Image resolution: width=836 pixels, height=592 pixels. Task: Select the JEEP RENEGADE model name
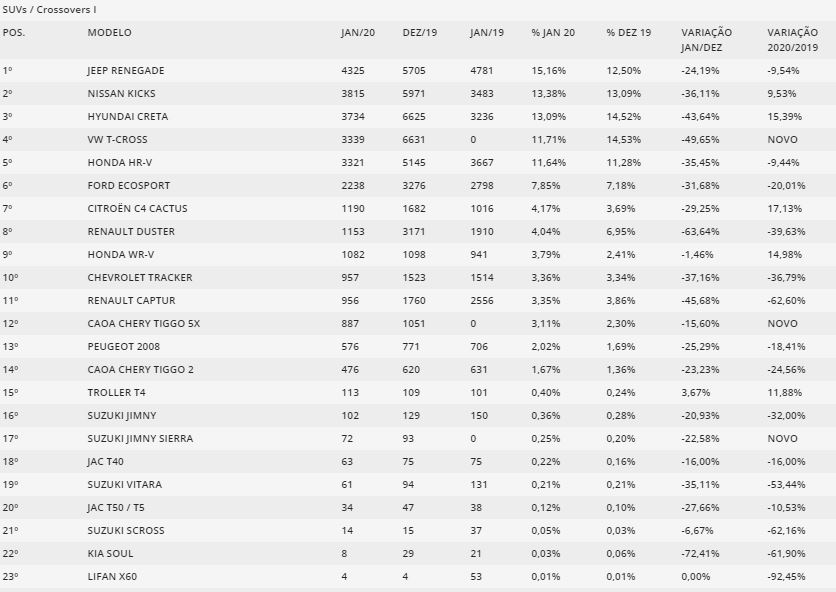point(126,70)
